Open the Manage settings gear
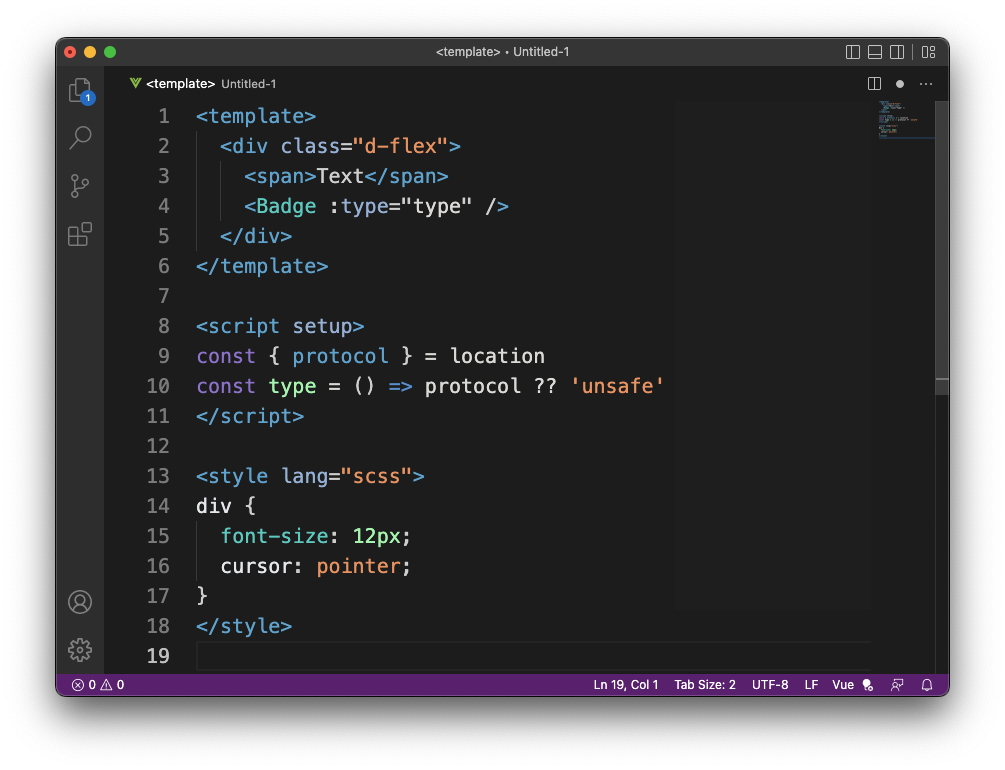Screen dimensions: 1005x770 pyautogui.click(x=80, y=650)
